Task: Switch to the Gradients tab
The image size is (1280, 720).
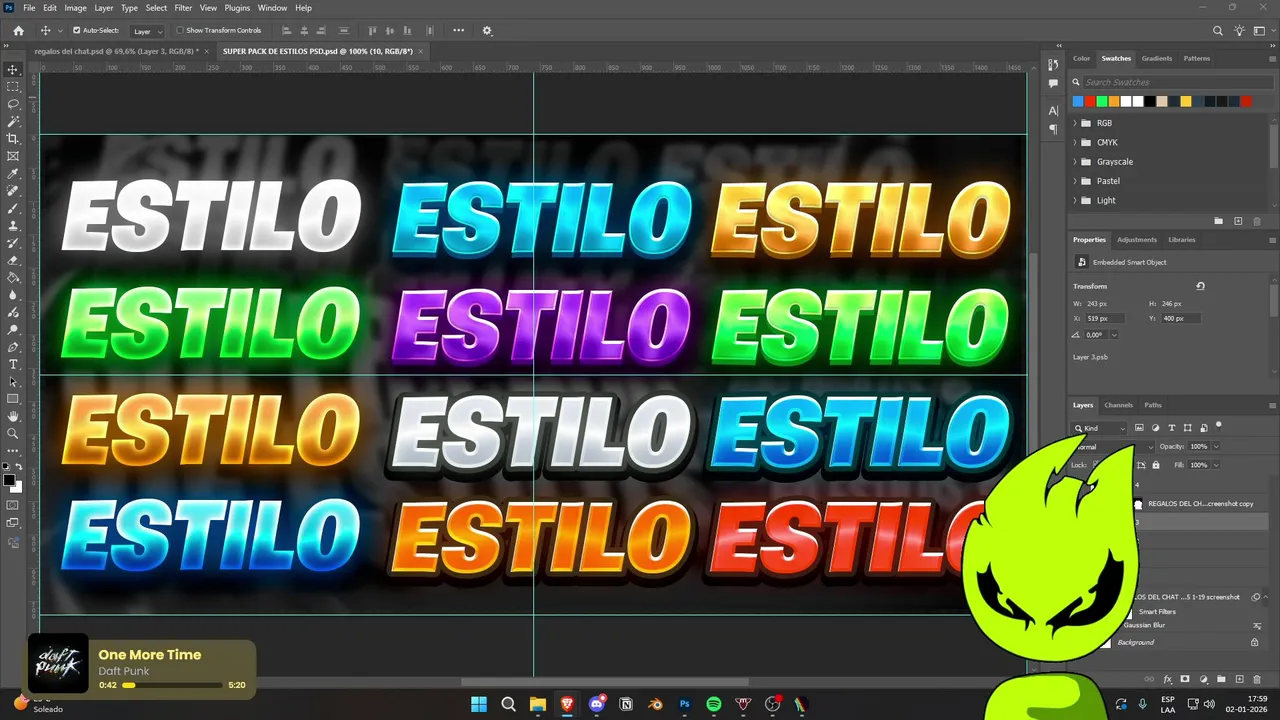Action: tap(1157, 58)
